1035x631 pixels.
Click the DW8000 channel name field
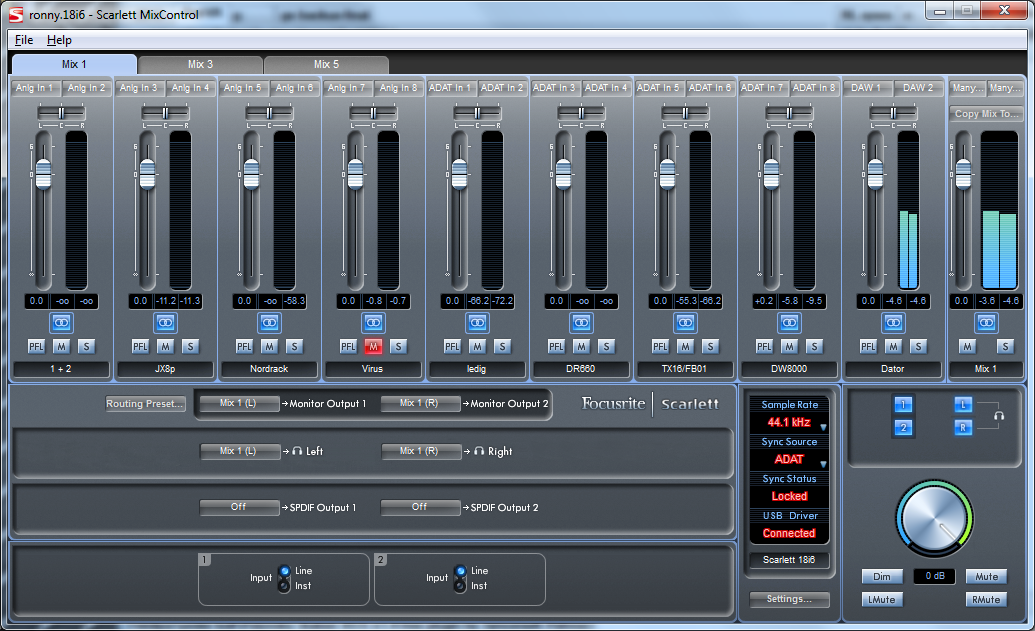click(789, 369)
